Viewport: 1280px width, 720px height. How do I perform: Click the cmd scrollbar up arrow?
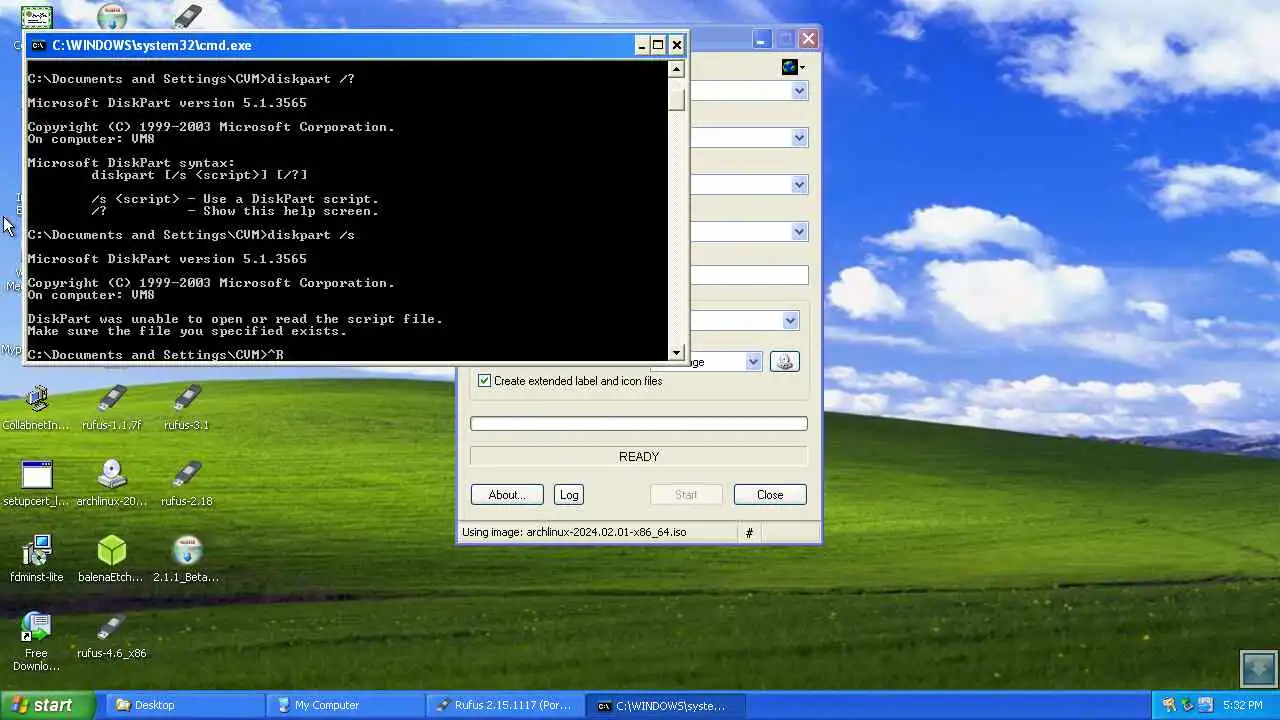coord(677,69)
